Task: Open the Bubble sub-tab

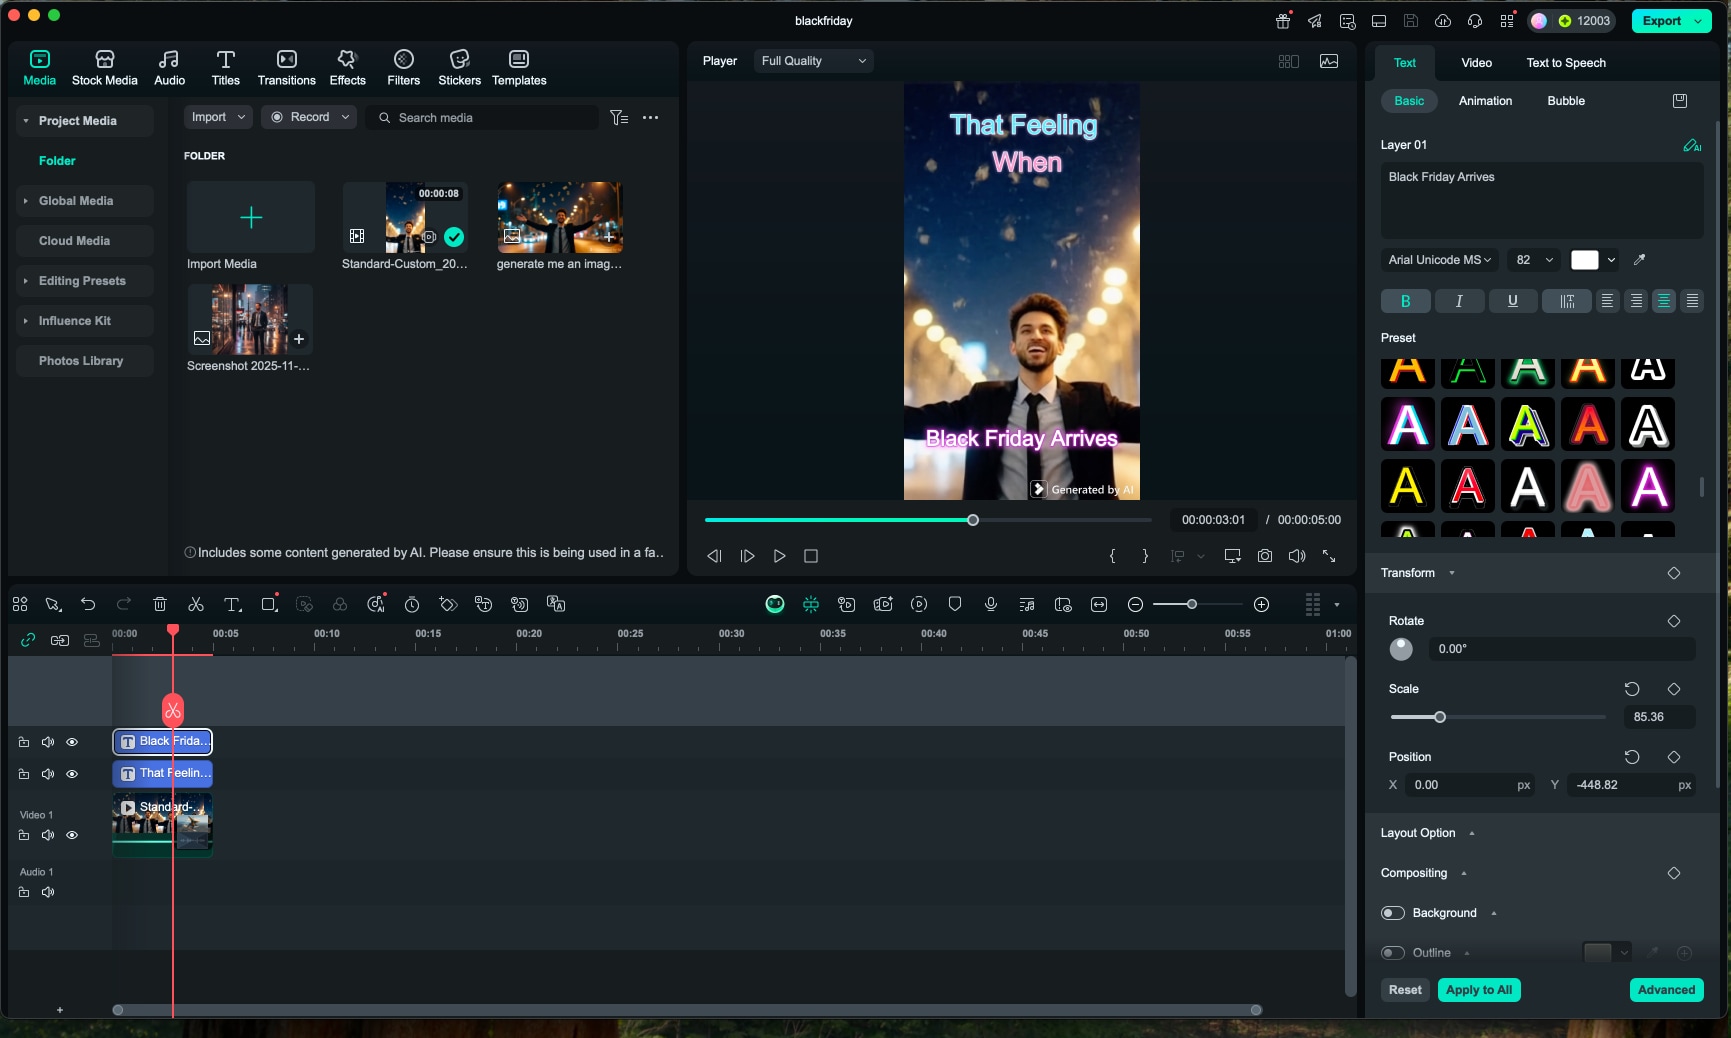Action: coord(1566,101)
